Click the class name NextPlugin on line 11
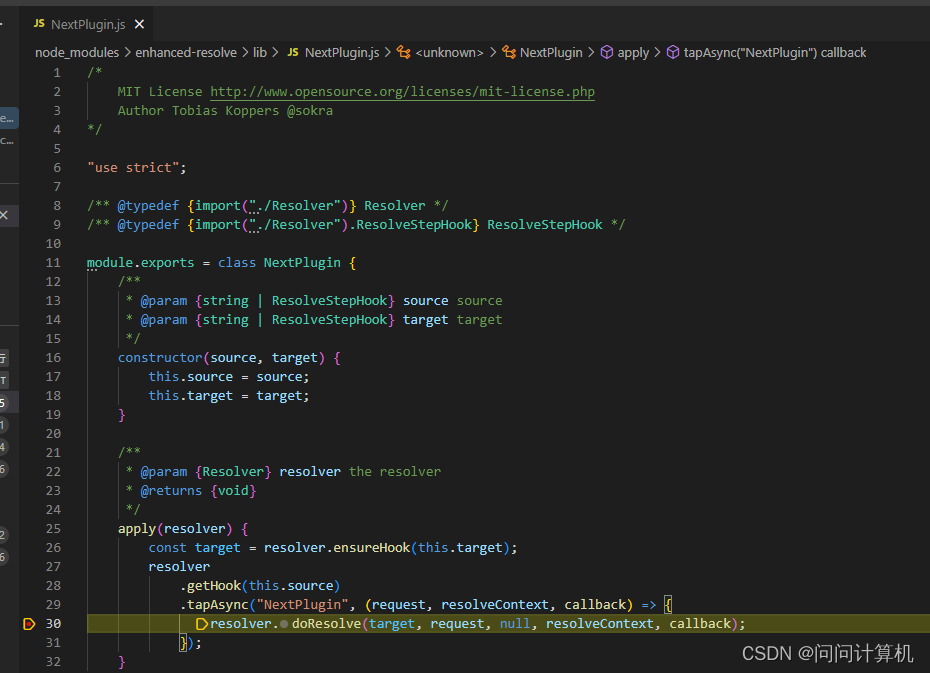This screenshot has width=930, height=673. click(x=302, y=263)
